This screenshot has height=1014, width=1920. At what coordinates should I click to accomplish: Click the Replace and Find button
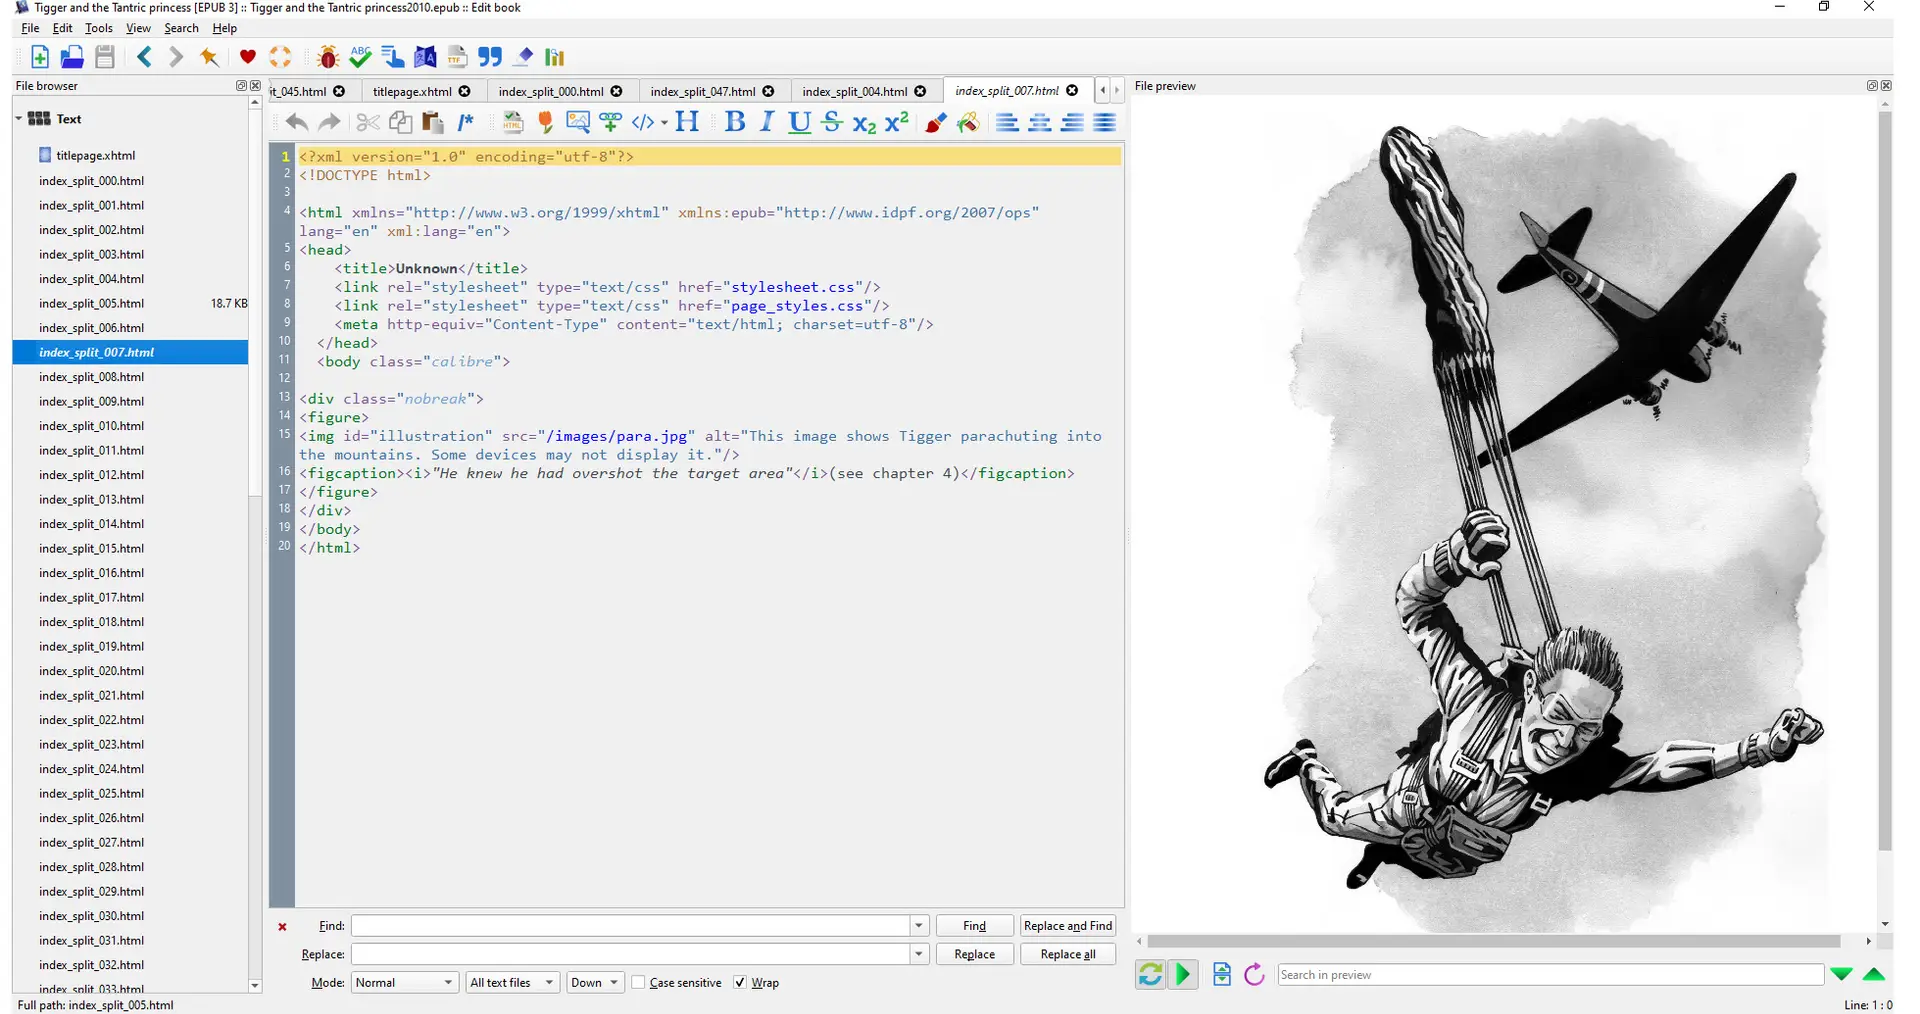coord(1067,926)
